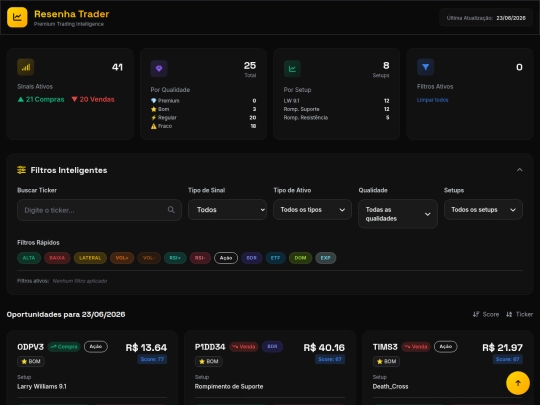The height and width of the screenshot is (405, 540).
Task: Toggle the VOL+ quick filter
Action: [x=122, y=258]
